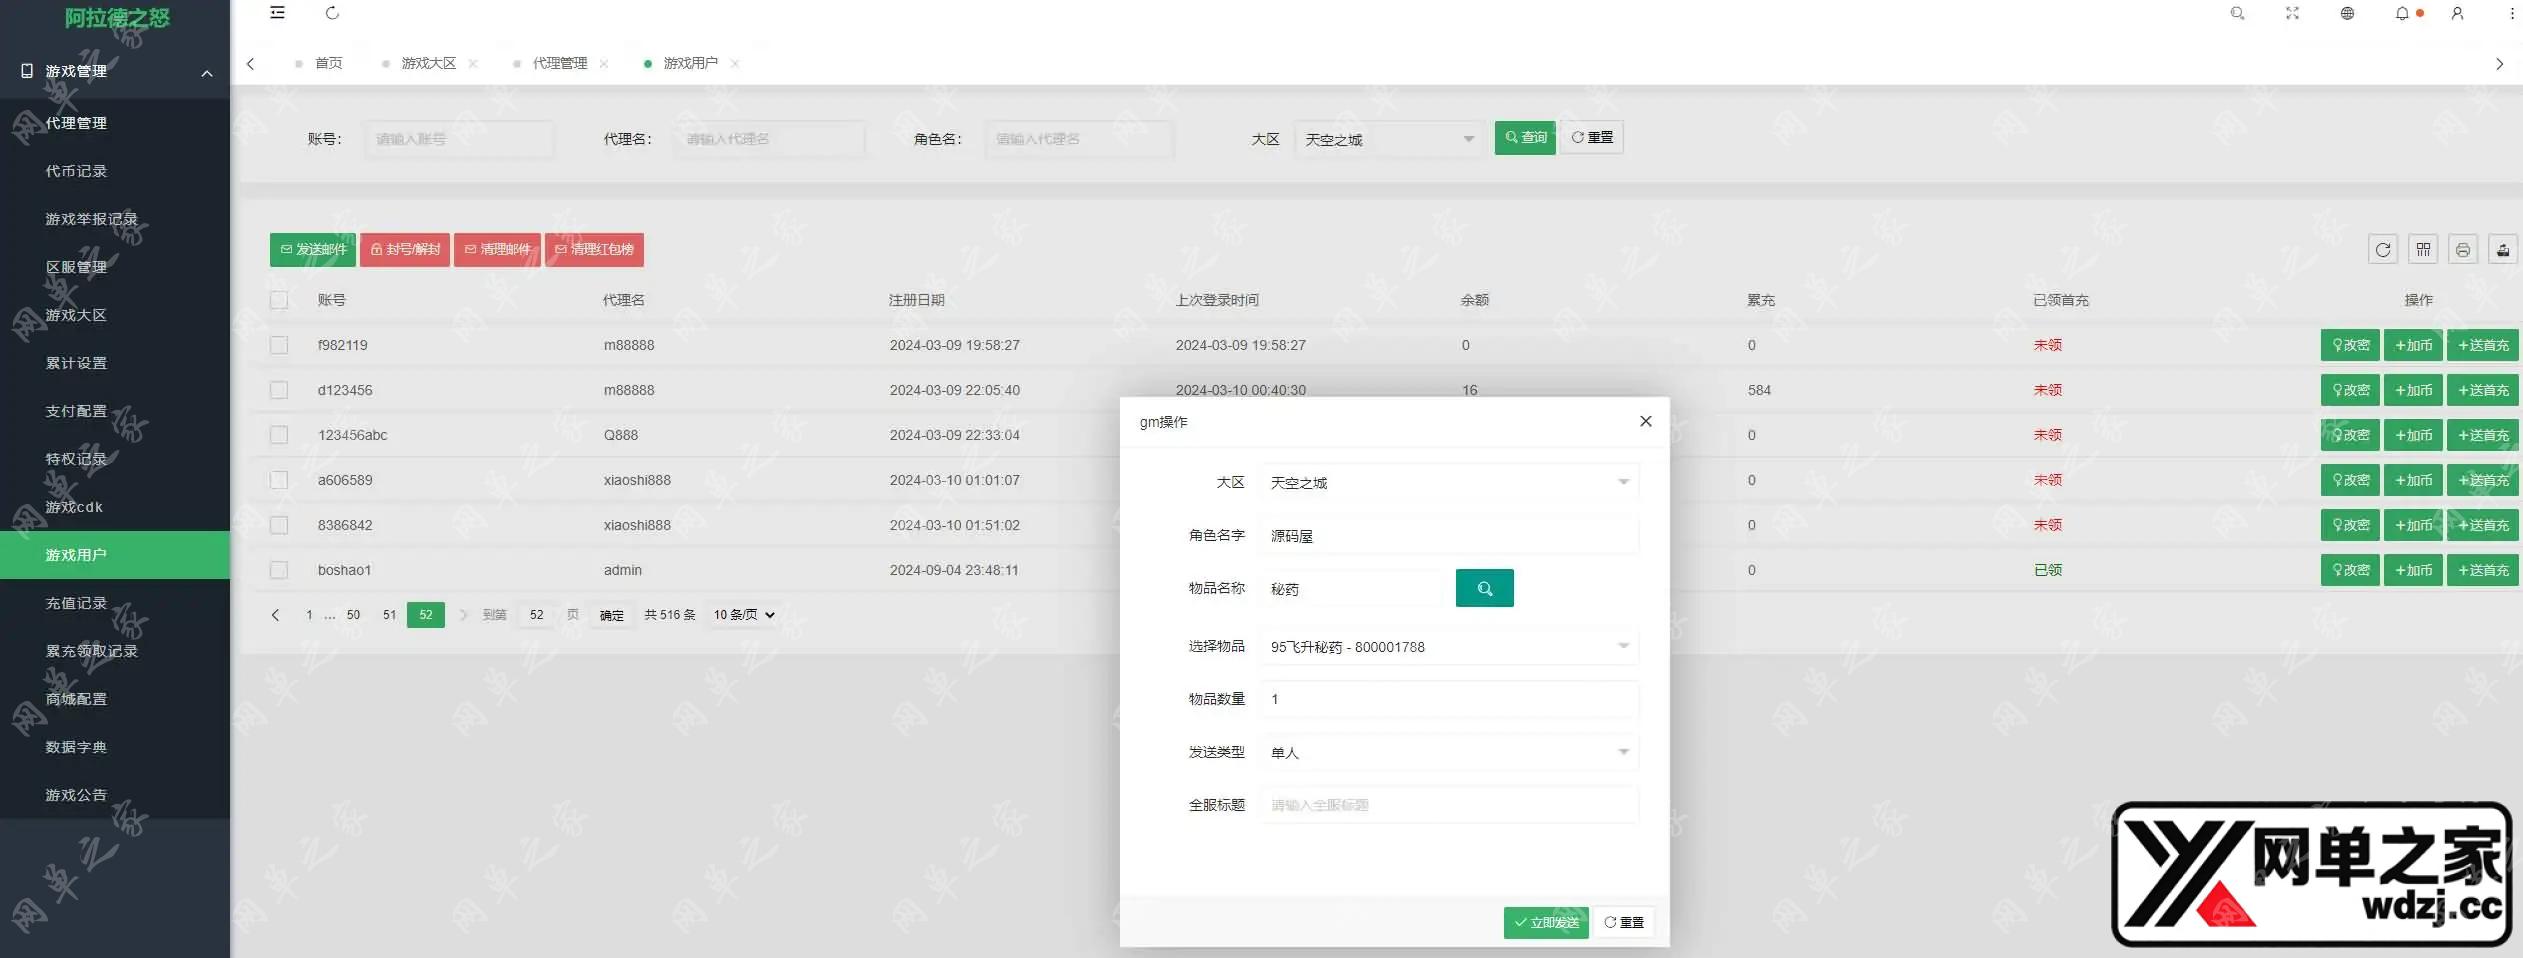This screenshot has width=2523, height=958.
Task: Open the column filter grid icon
Action: [2423, 249]
